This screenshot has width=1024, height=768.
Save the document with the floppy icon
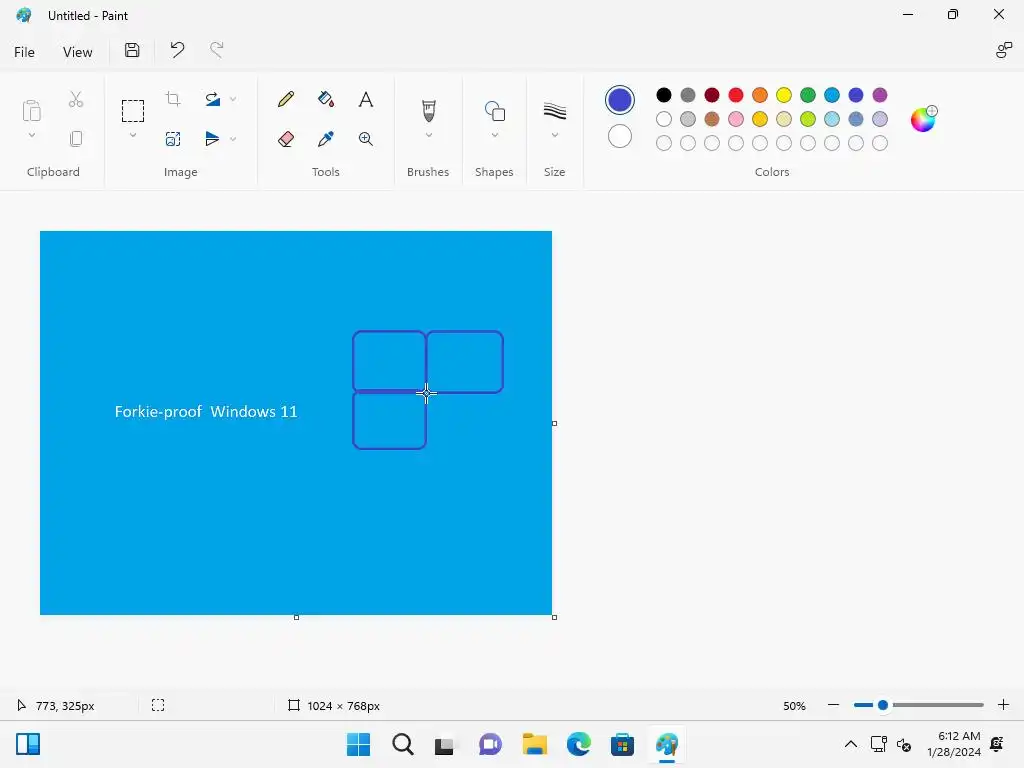(132, 50)
